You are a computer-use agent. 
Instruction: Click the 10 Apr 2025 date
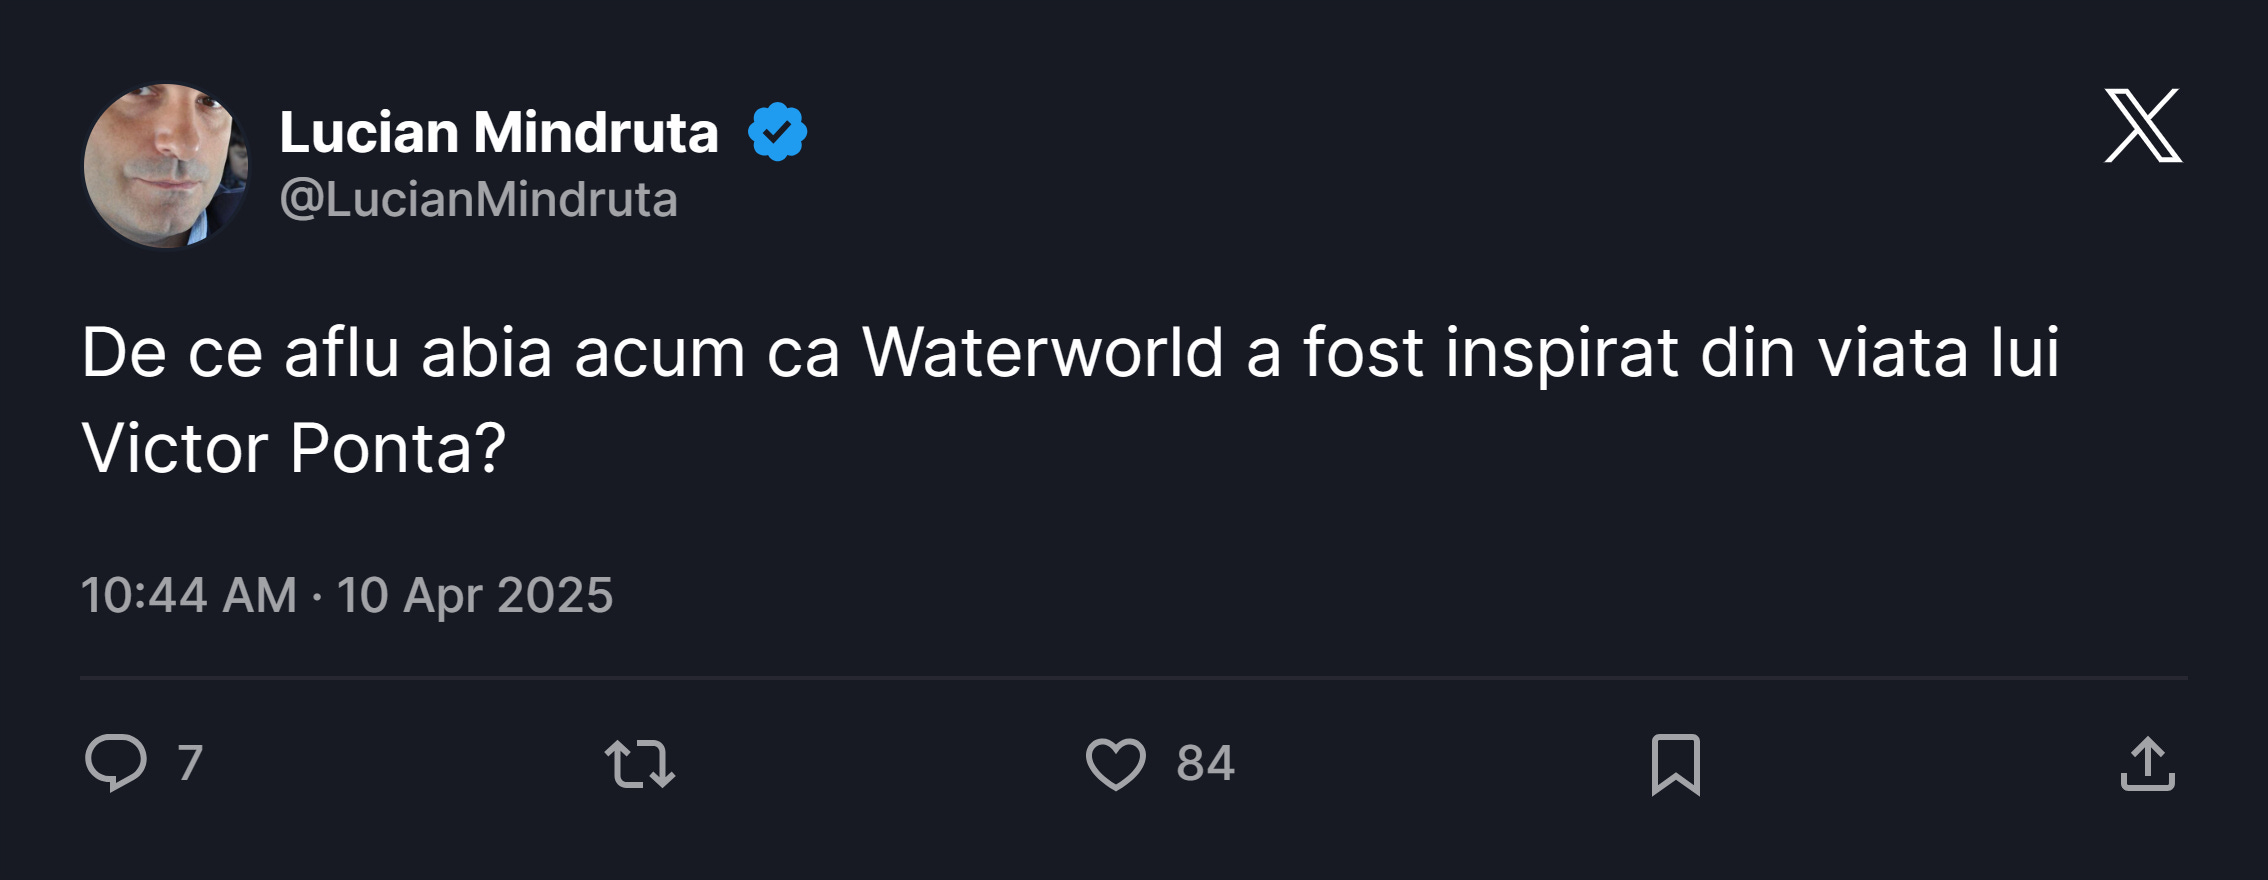475,595
